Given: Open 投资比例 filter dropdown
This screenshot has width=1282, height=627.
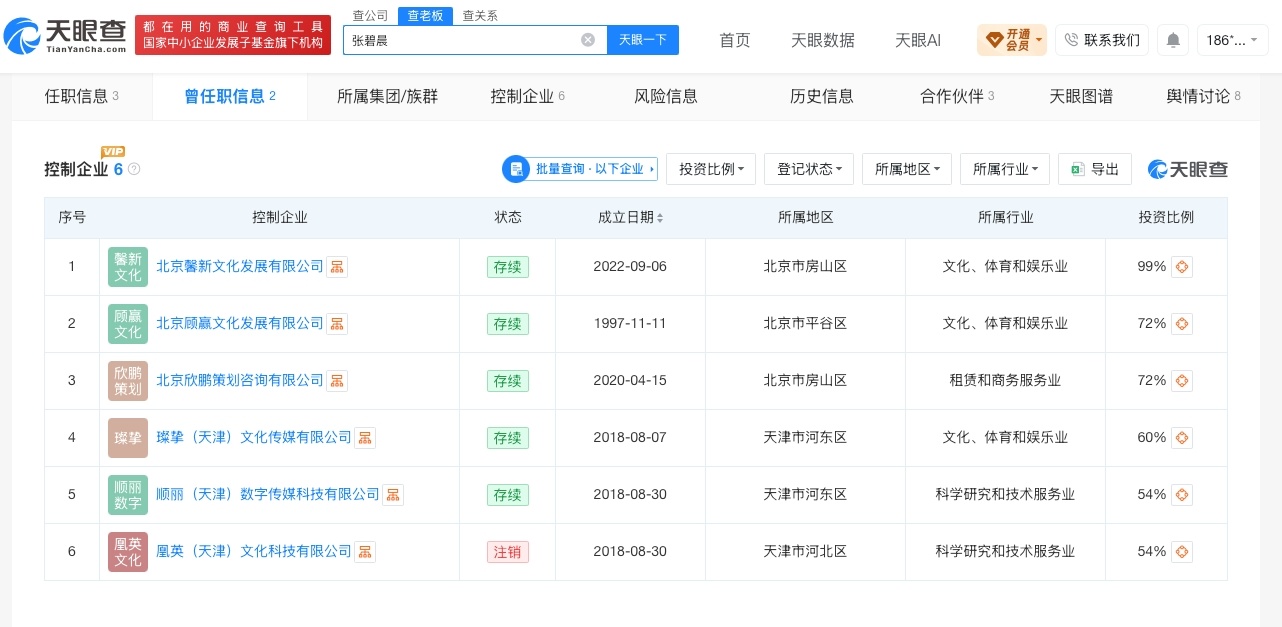Looking at the screenshot, I should click(x=711, y=169).
